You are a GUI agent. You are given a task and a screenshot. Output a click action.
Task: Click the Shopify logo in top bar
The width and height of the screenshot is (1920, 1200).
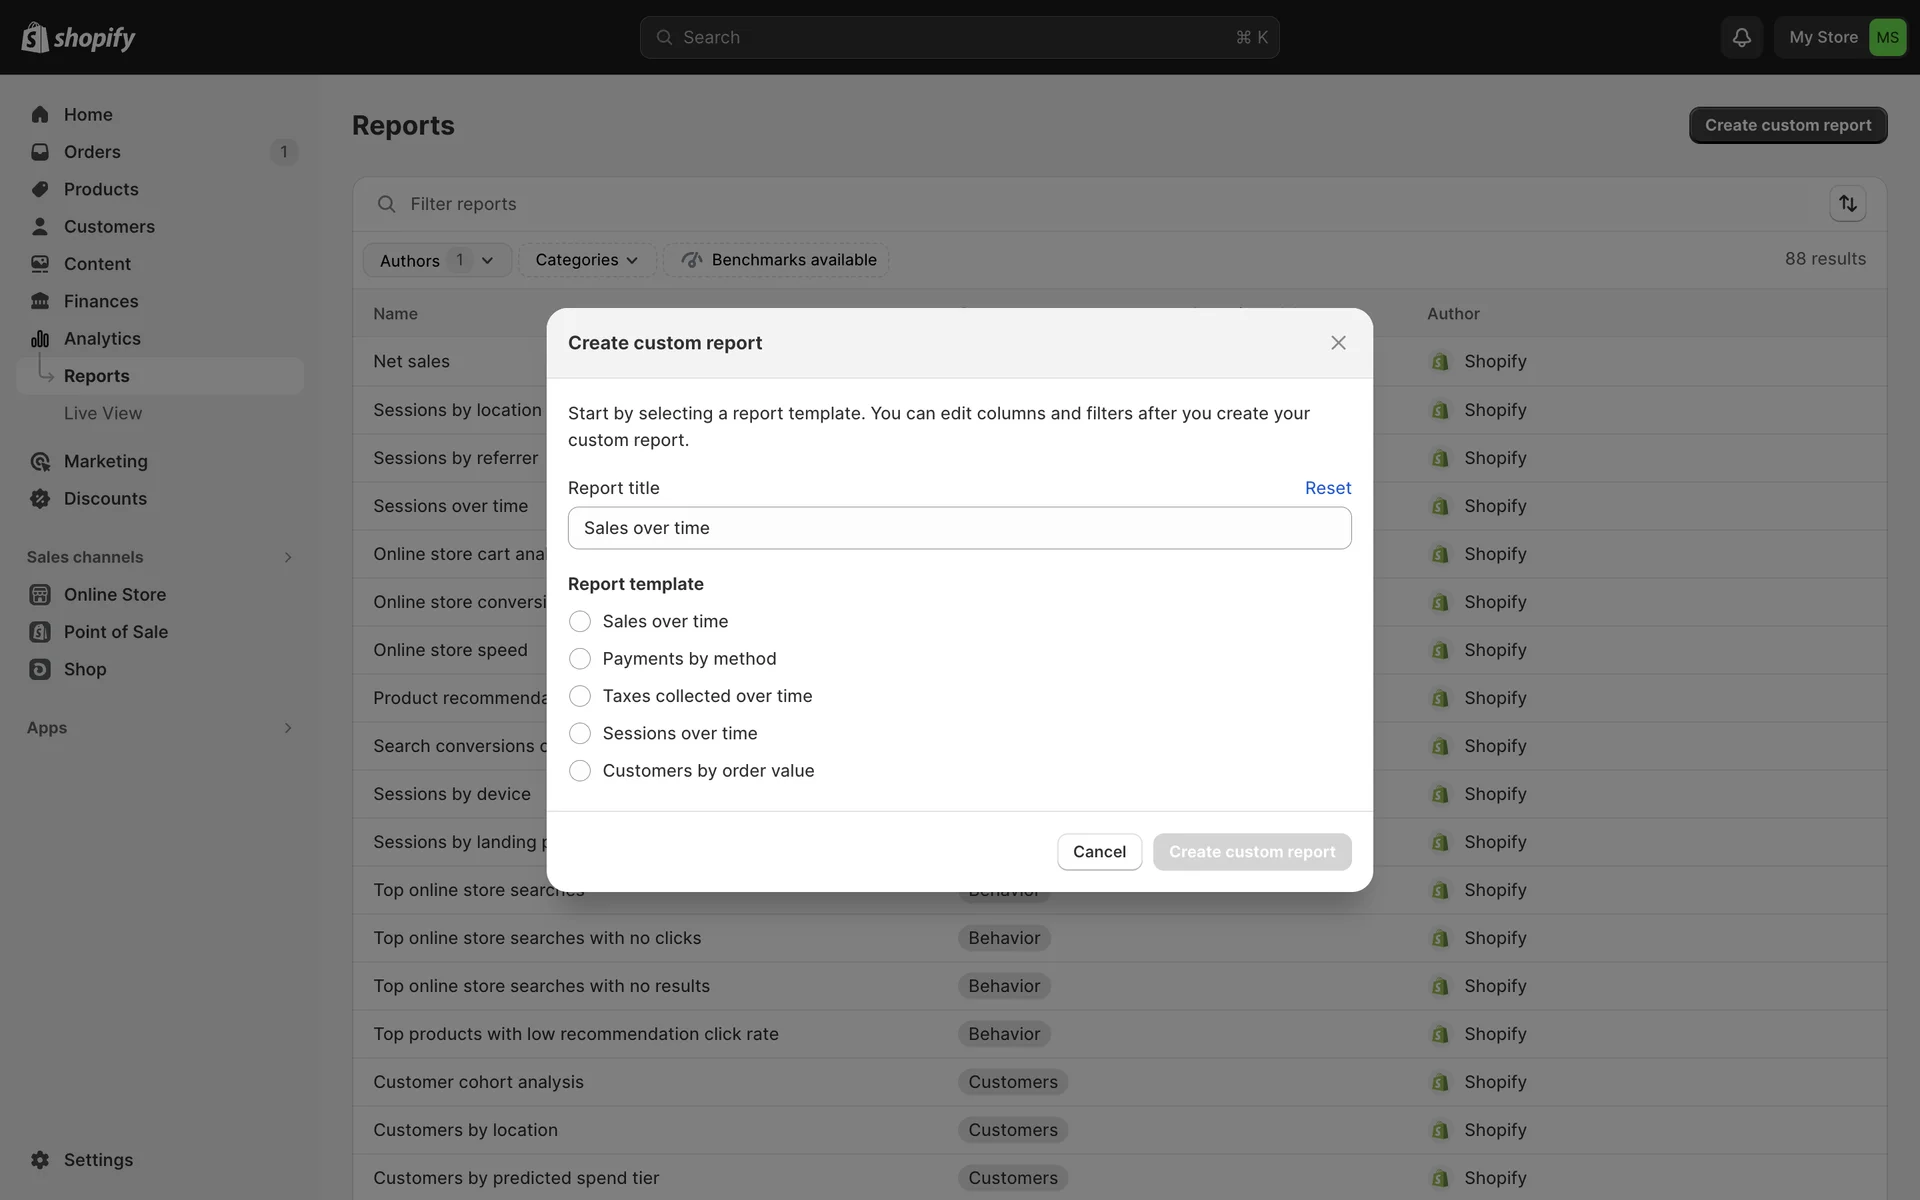tap(78, 37)
